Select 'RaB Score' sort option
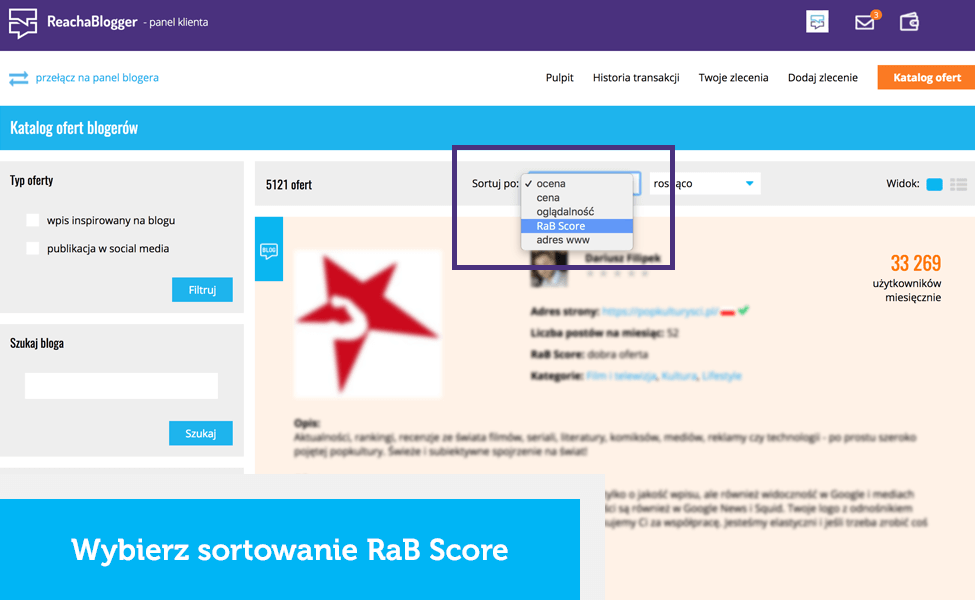The image size is (975, 600). click(561, 226)
